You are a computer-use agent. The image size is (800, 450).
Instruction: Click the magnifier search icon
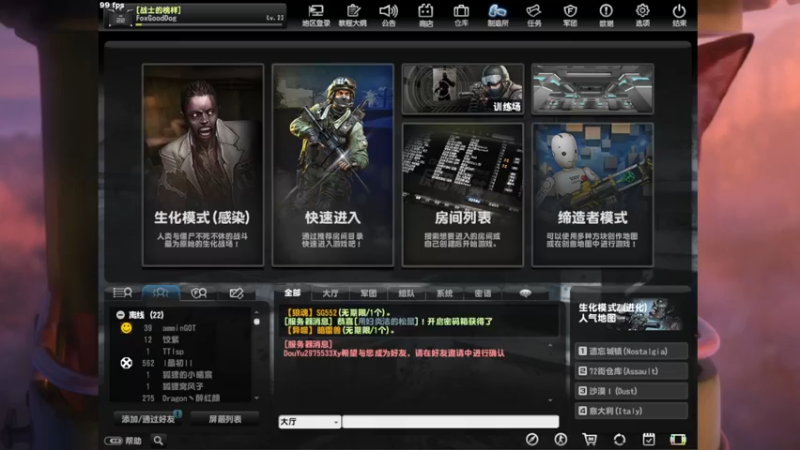click(159, 440)
